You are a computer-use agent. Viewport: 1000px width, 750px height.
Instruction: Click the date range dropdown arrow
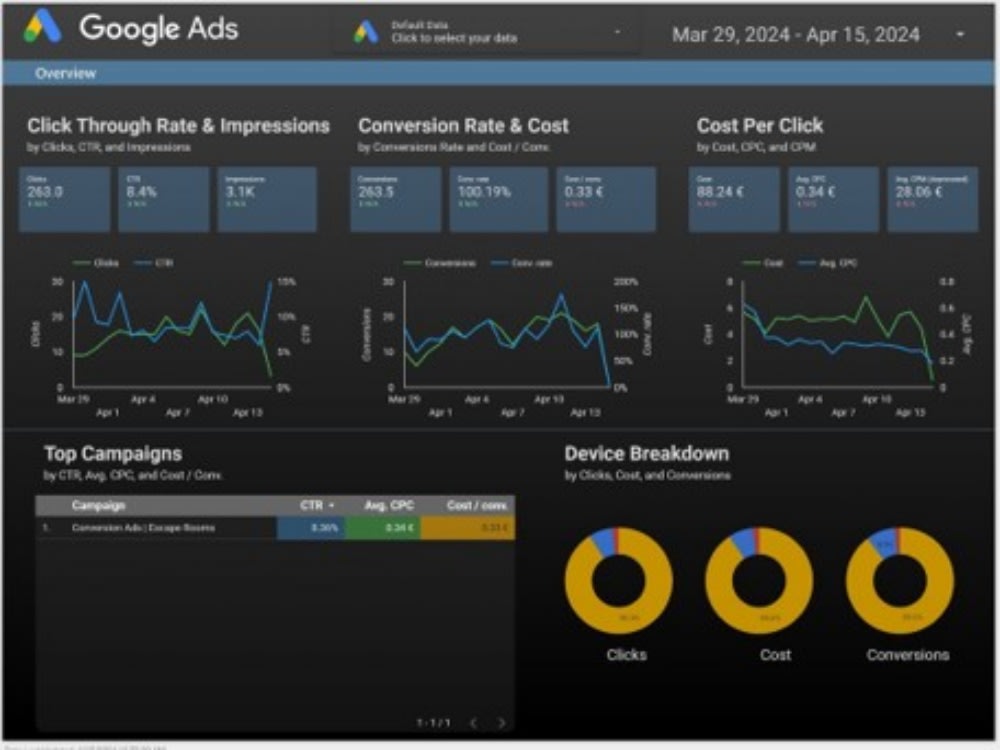[960, 34]
